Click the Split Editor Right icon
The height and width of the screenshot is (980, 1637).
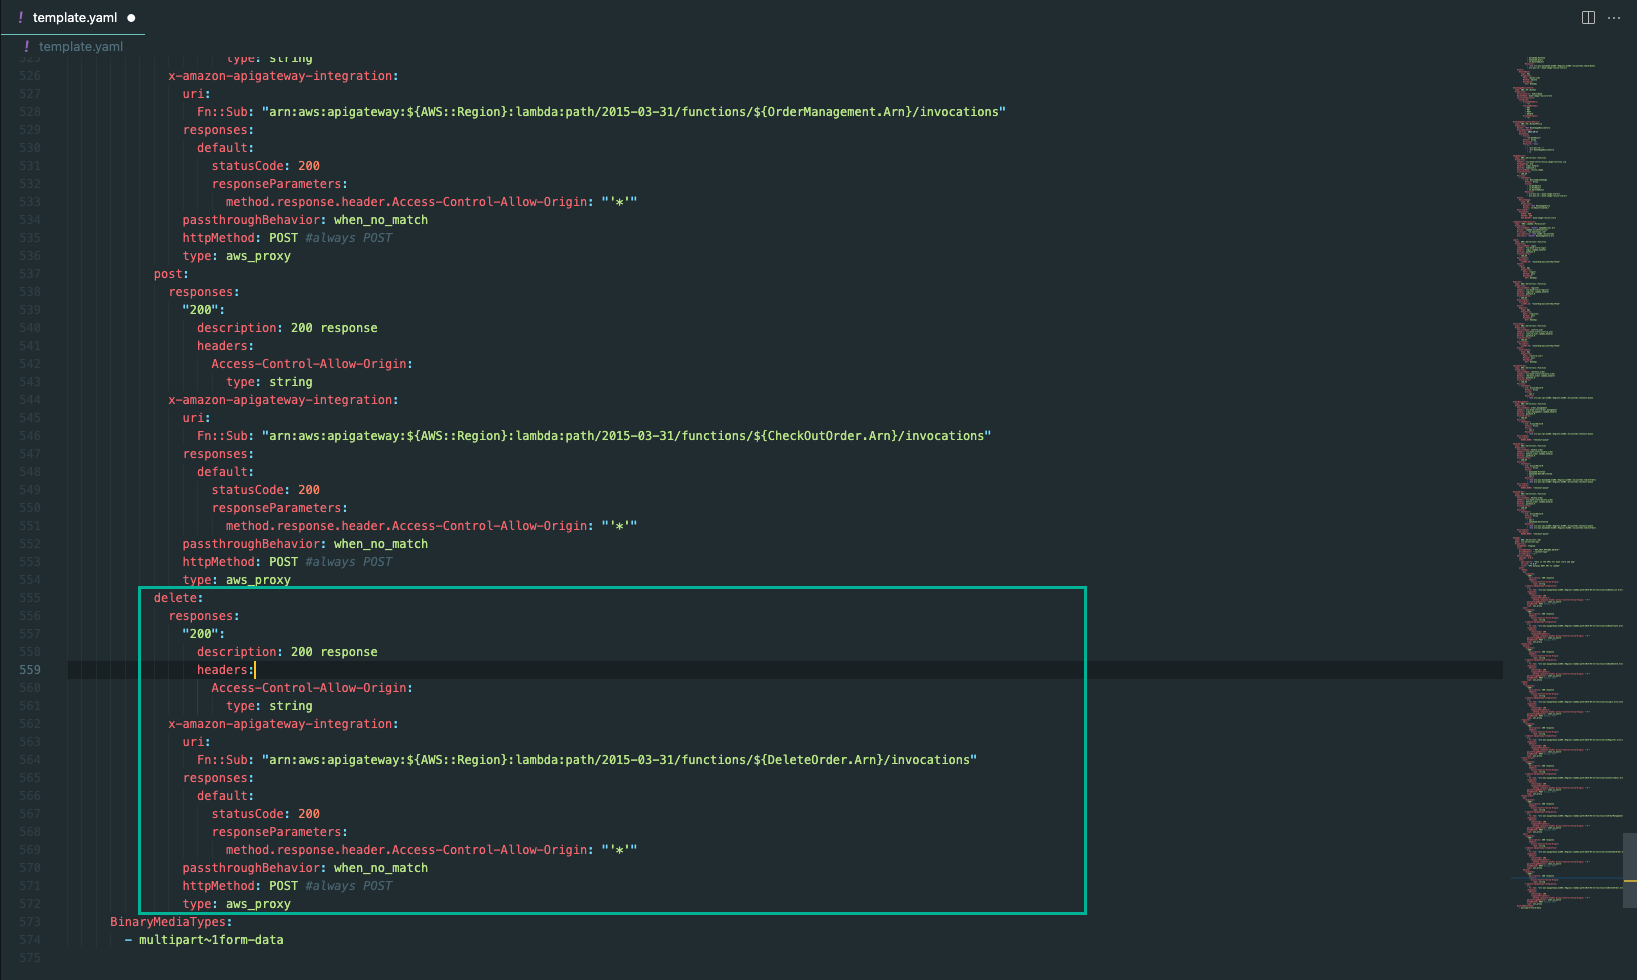click(1588, 17)
